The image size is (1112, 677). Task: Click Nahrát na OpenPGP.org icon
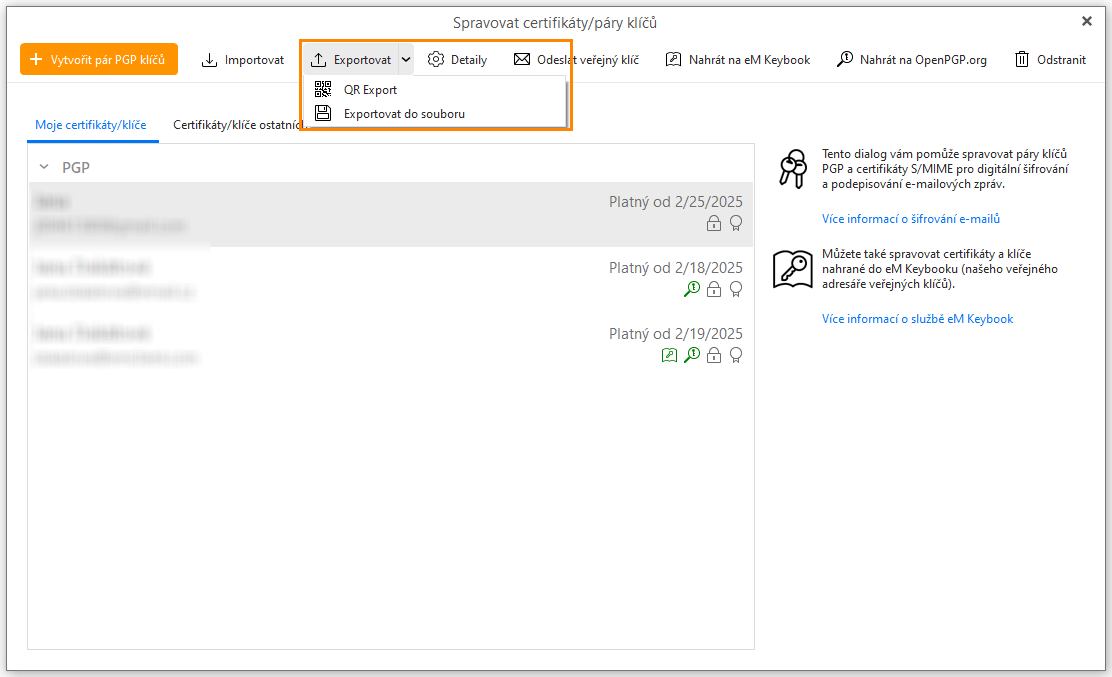[x=845, y=60]
